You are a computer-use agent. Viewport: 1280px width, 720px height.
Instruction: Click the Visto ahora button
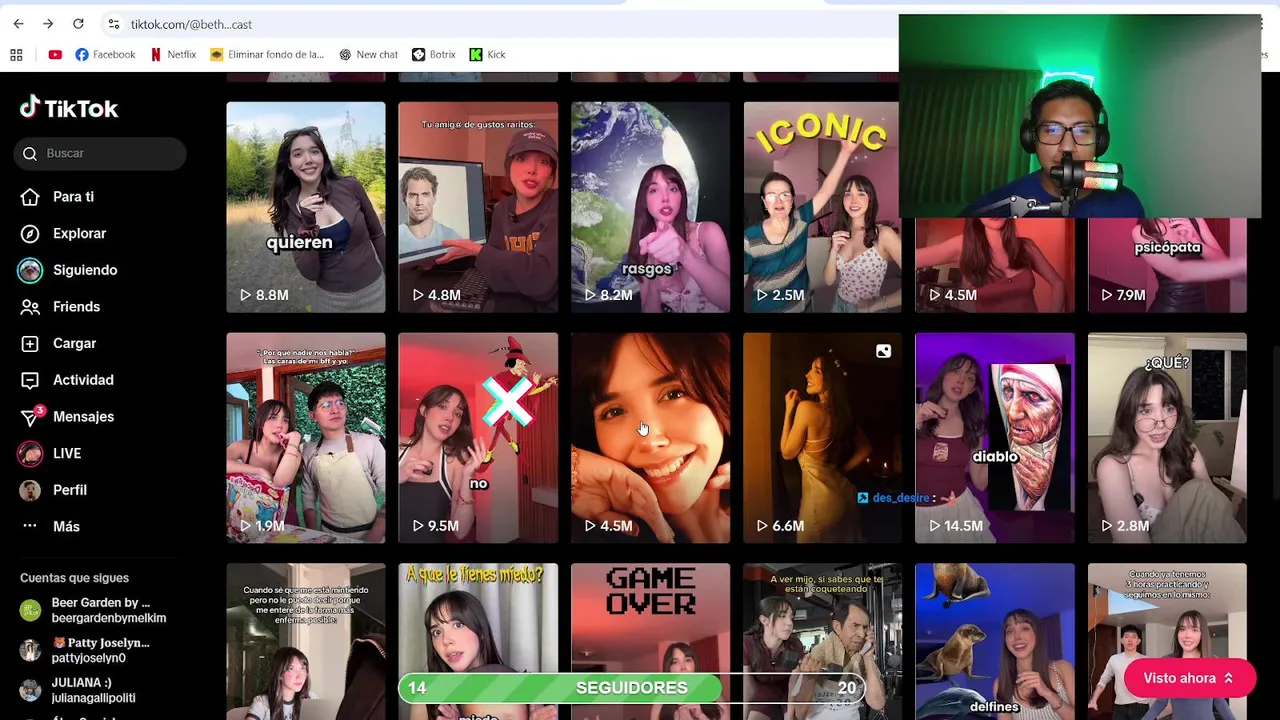(1189, 678)
